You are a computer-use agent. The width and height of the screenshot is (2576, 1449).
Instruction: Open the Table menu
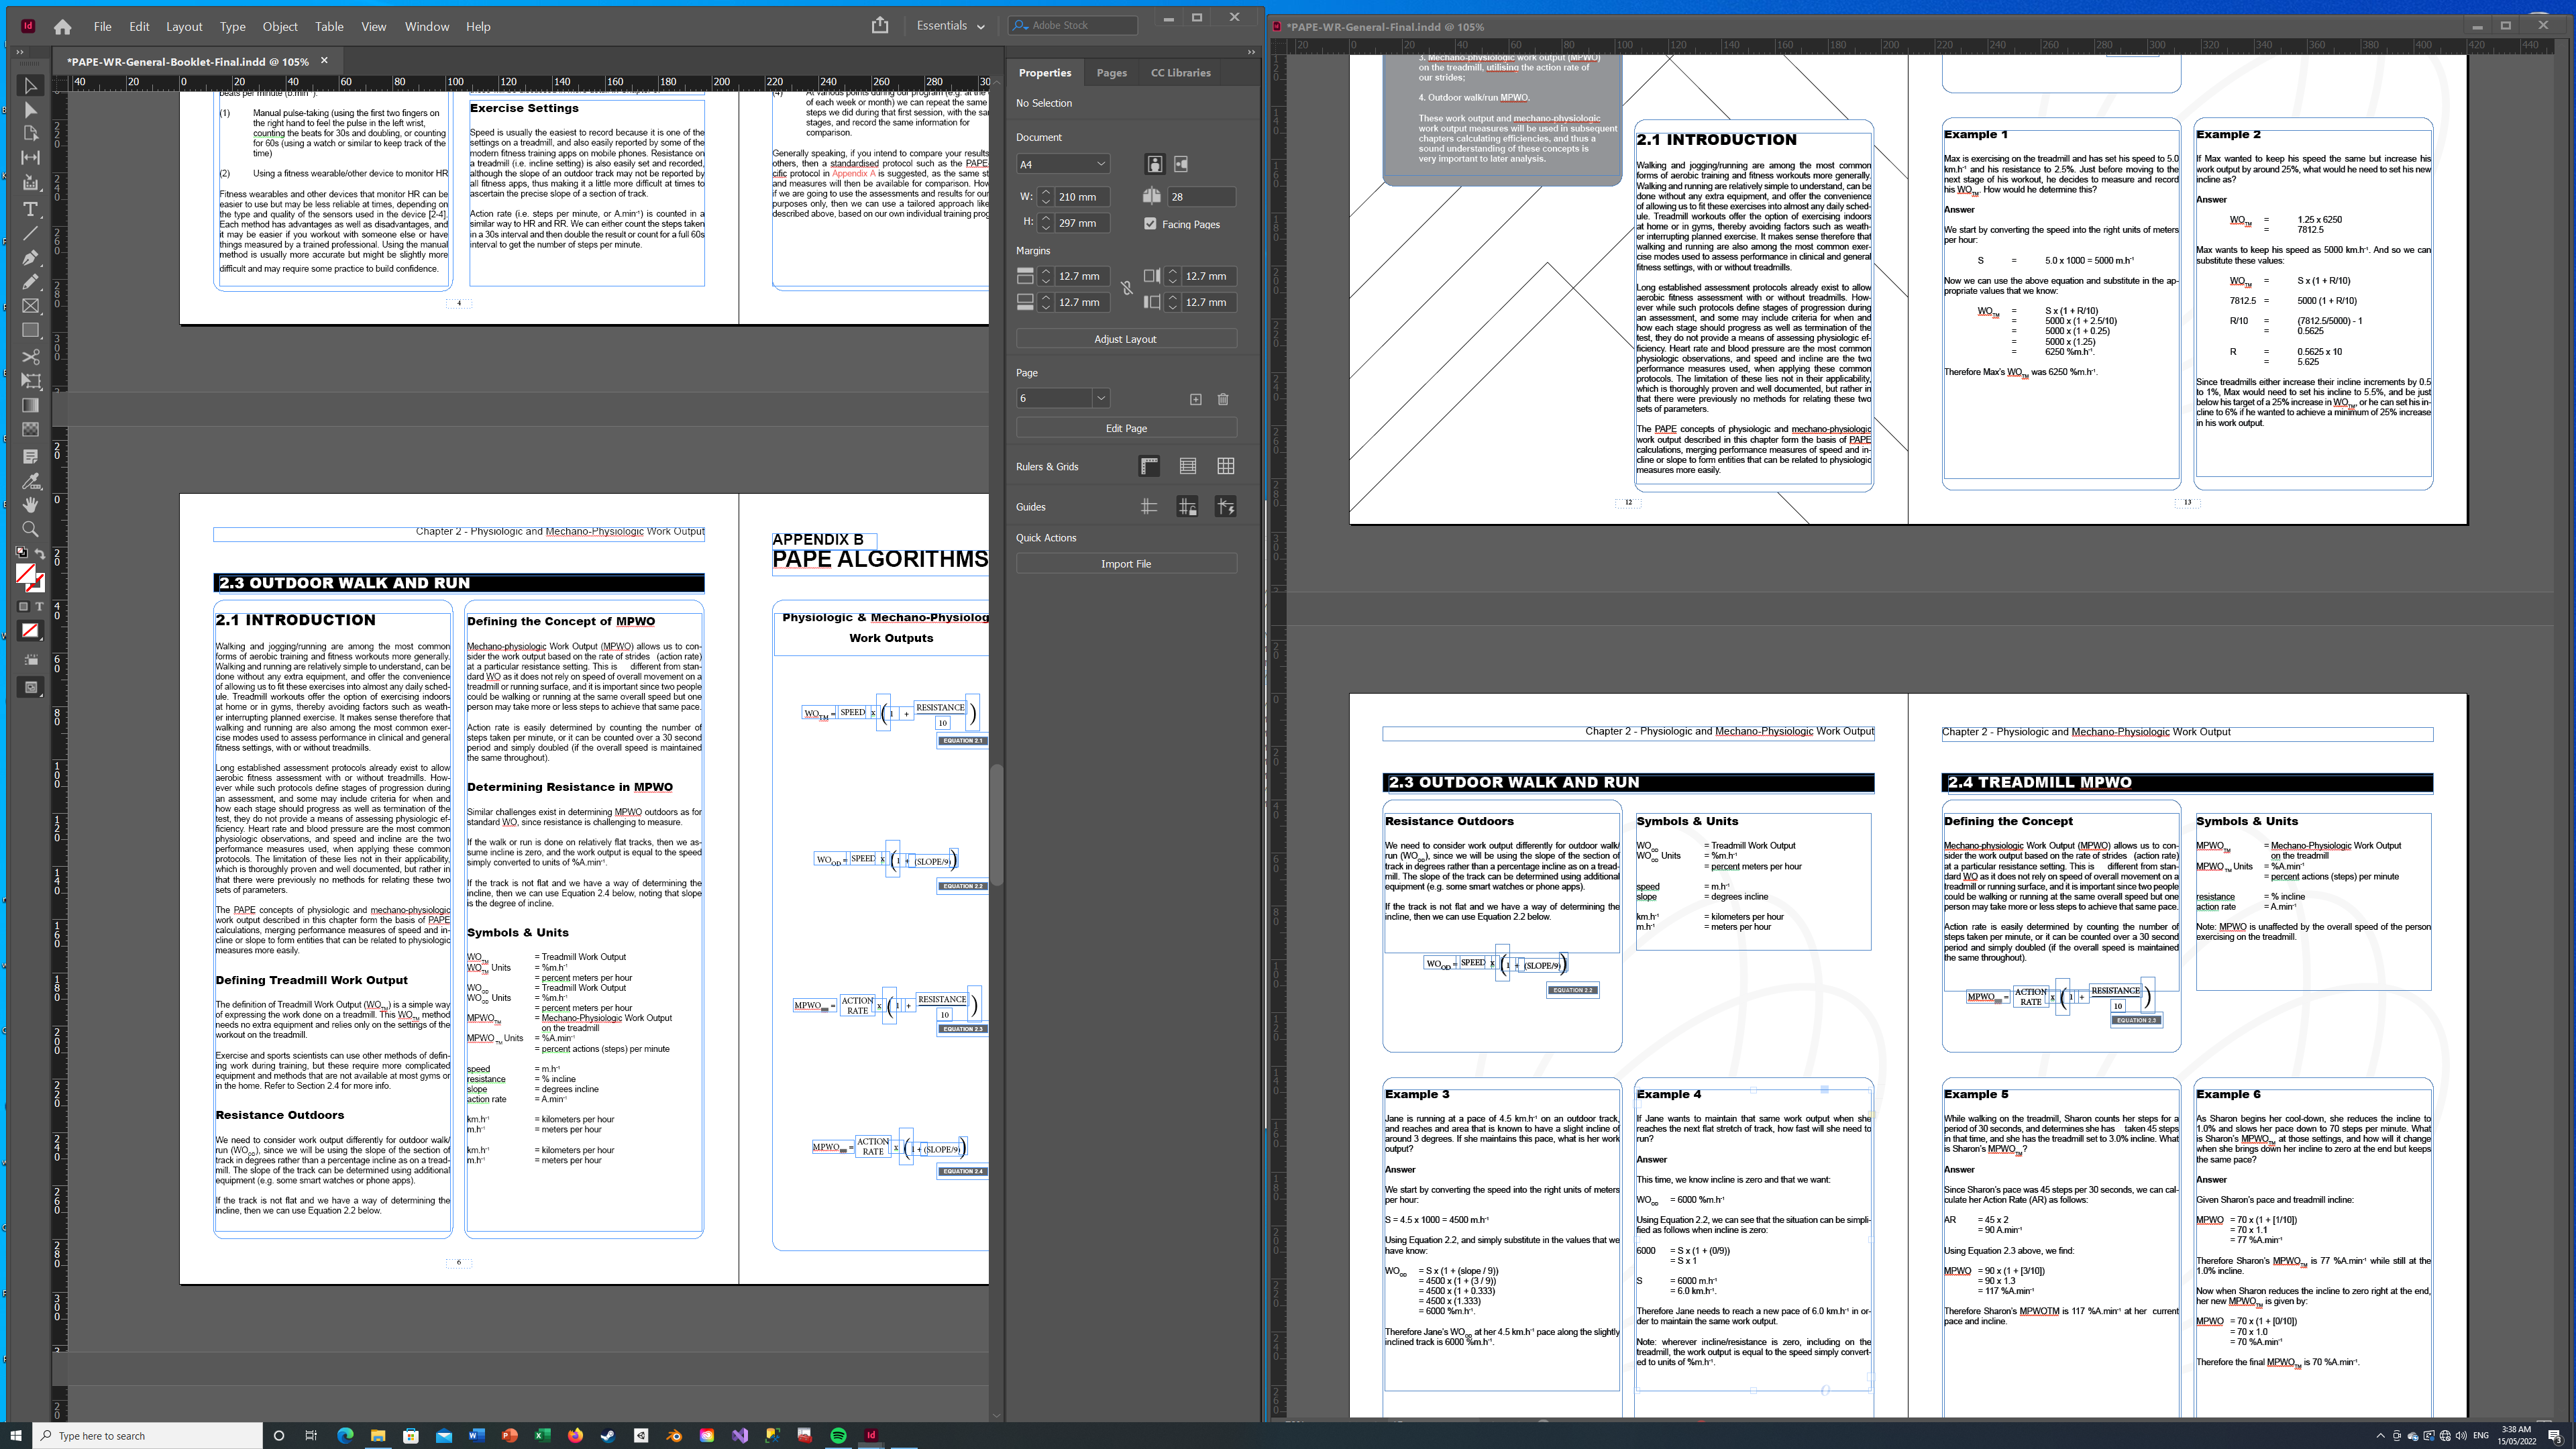[329, 26]
